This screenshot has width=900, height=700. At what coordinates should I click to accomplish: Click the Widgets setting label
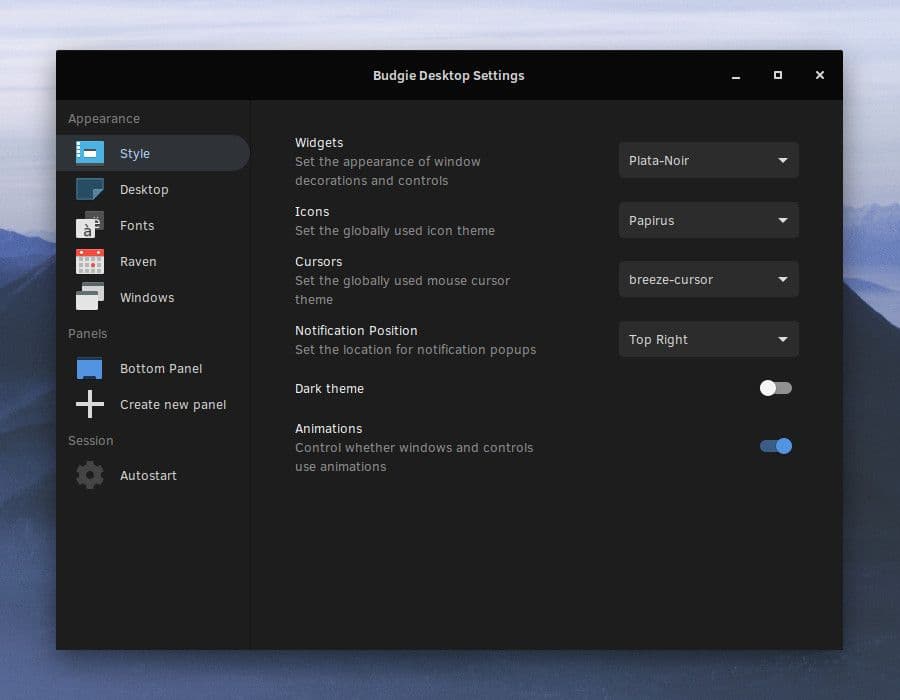click(319, 143)
